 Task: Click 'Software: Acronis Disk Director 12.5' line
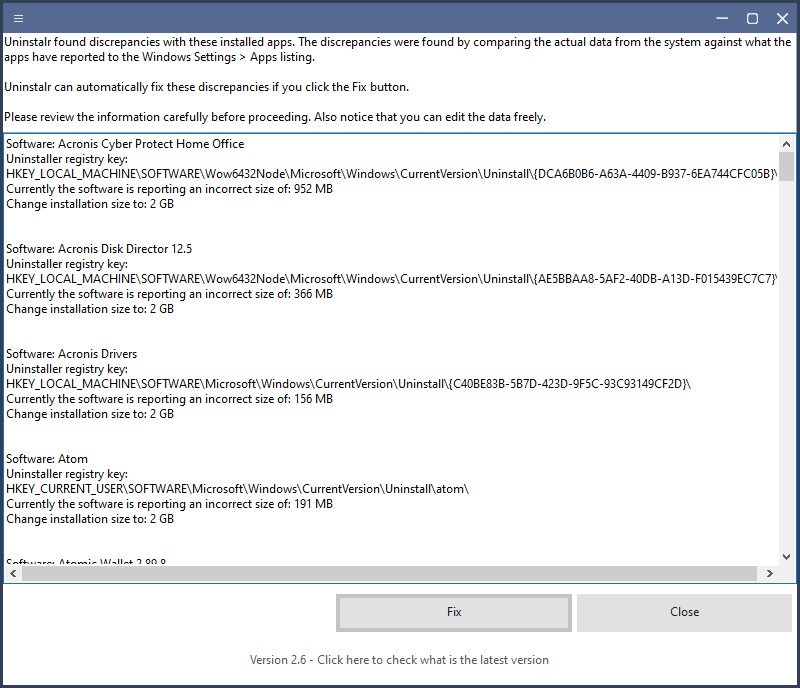[x=99, y=249]
